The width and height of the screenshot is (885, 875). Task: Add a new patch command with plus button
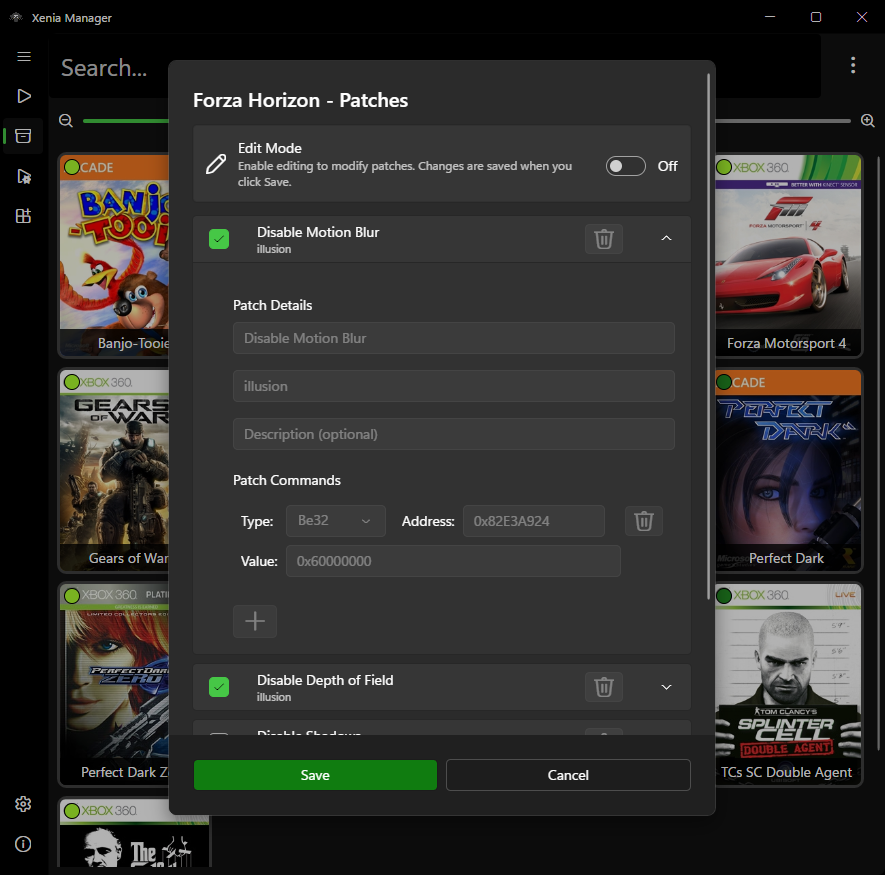point(255,621)
